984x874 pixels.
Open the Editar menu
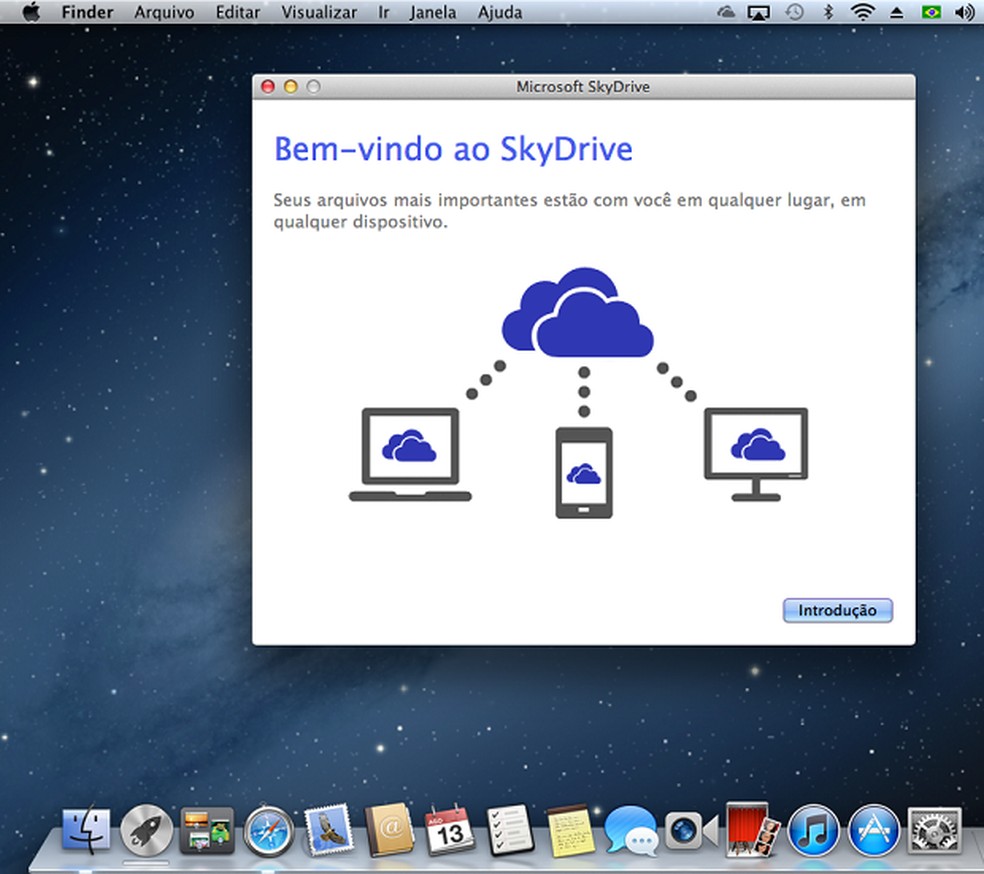238,12
